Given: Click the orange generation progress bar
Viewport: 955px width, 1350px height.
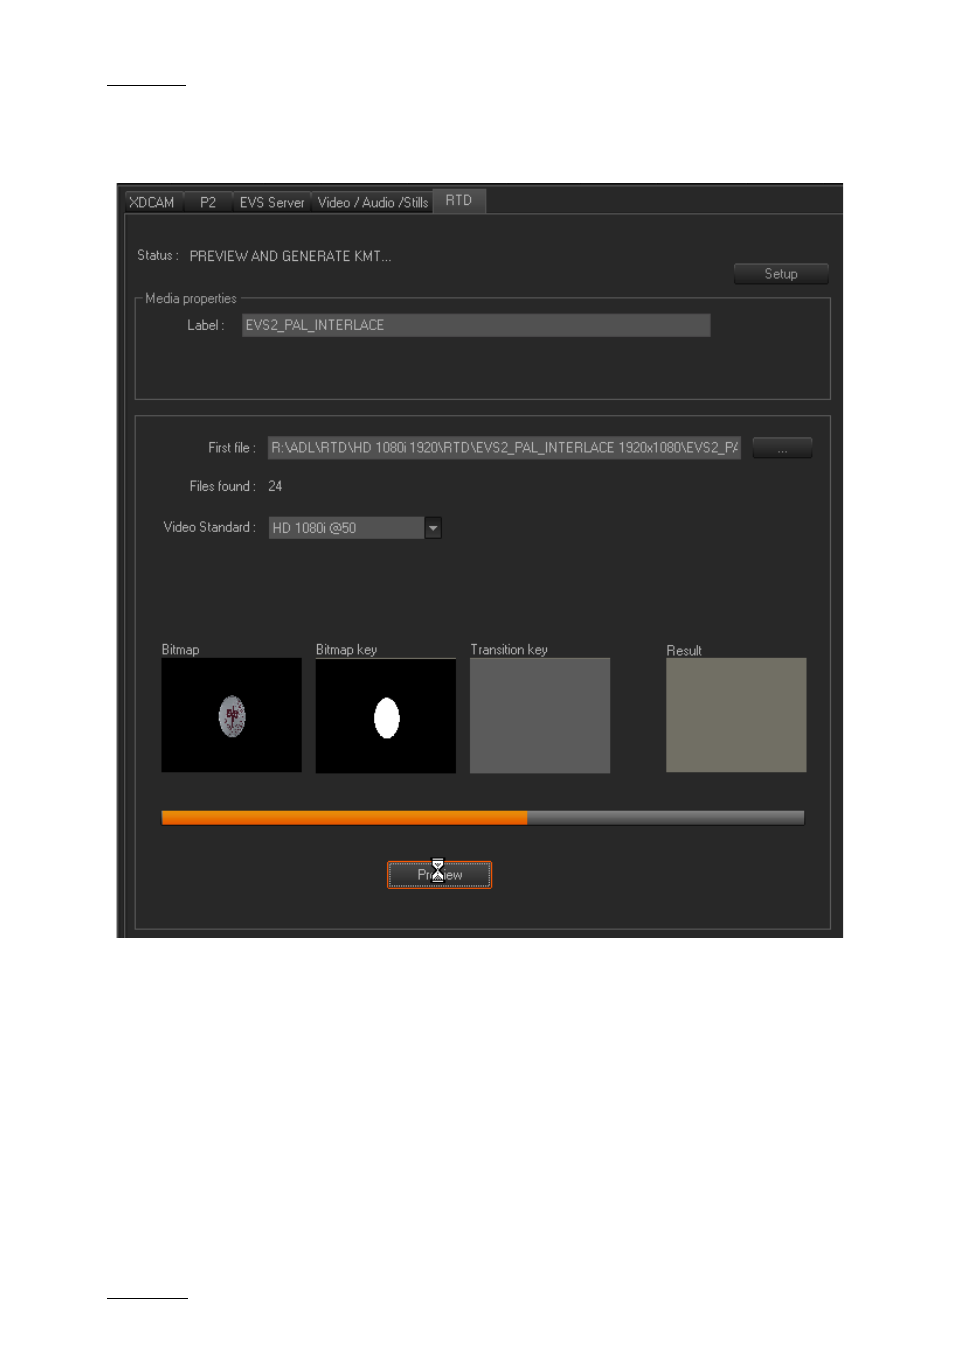Looking at the screenshot, I should (483, 818).
